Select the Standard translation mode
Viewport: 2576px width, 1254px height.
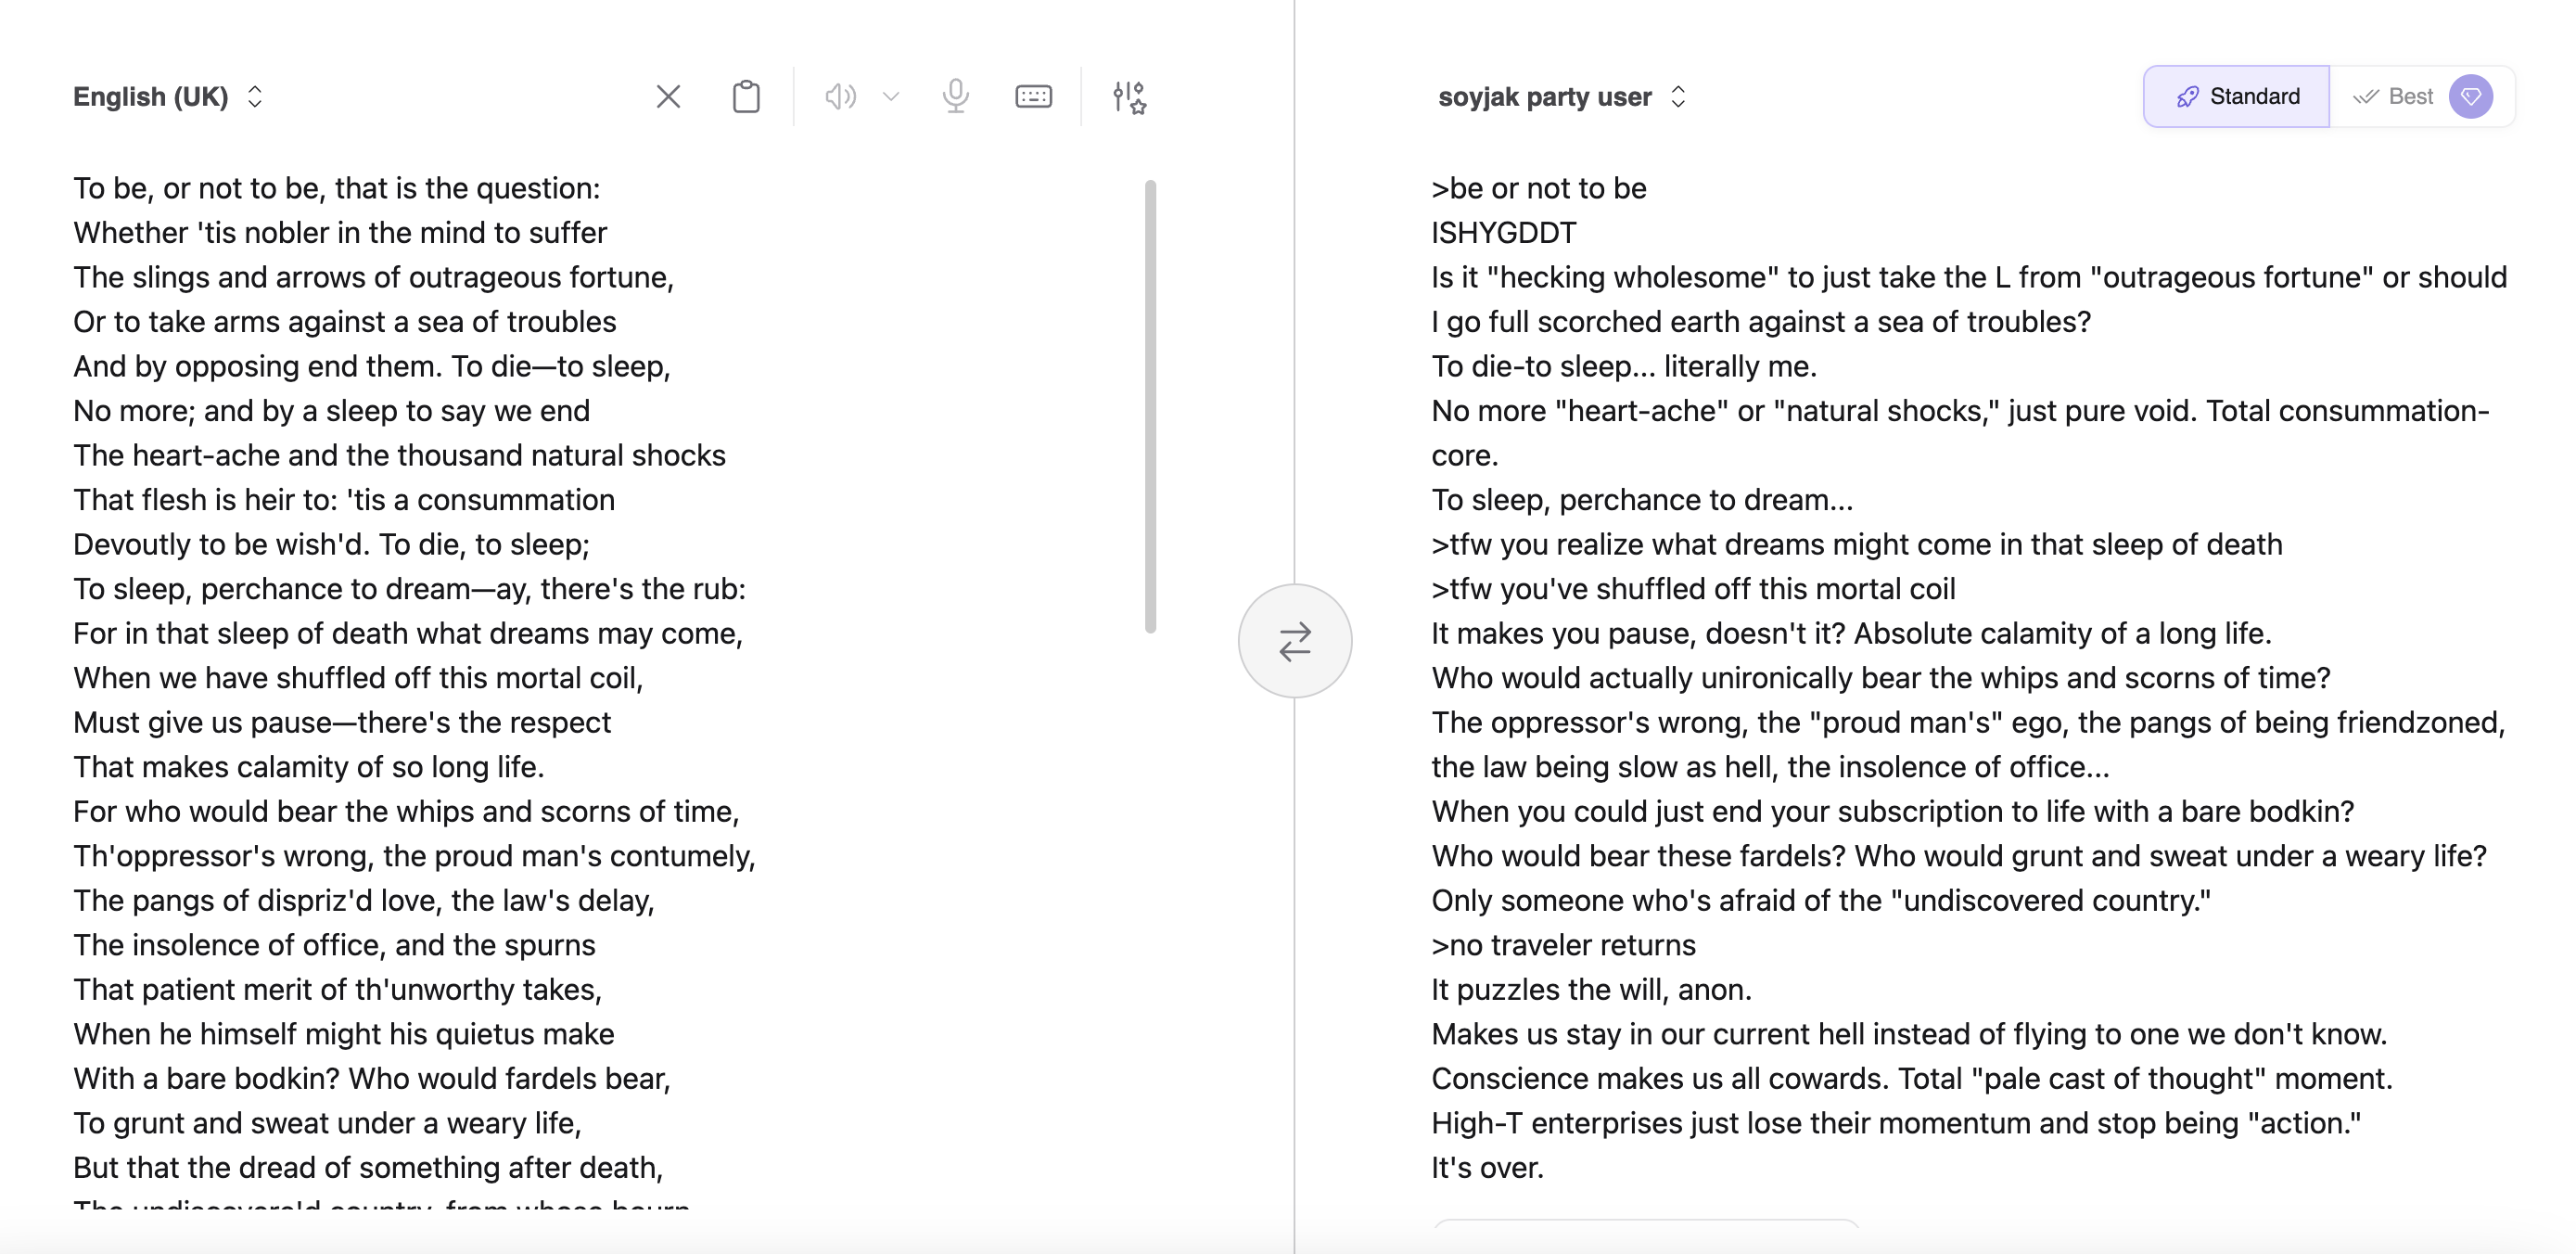pyautogui.click(x=2236, y=97)
